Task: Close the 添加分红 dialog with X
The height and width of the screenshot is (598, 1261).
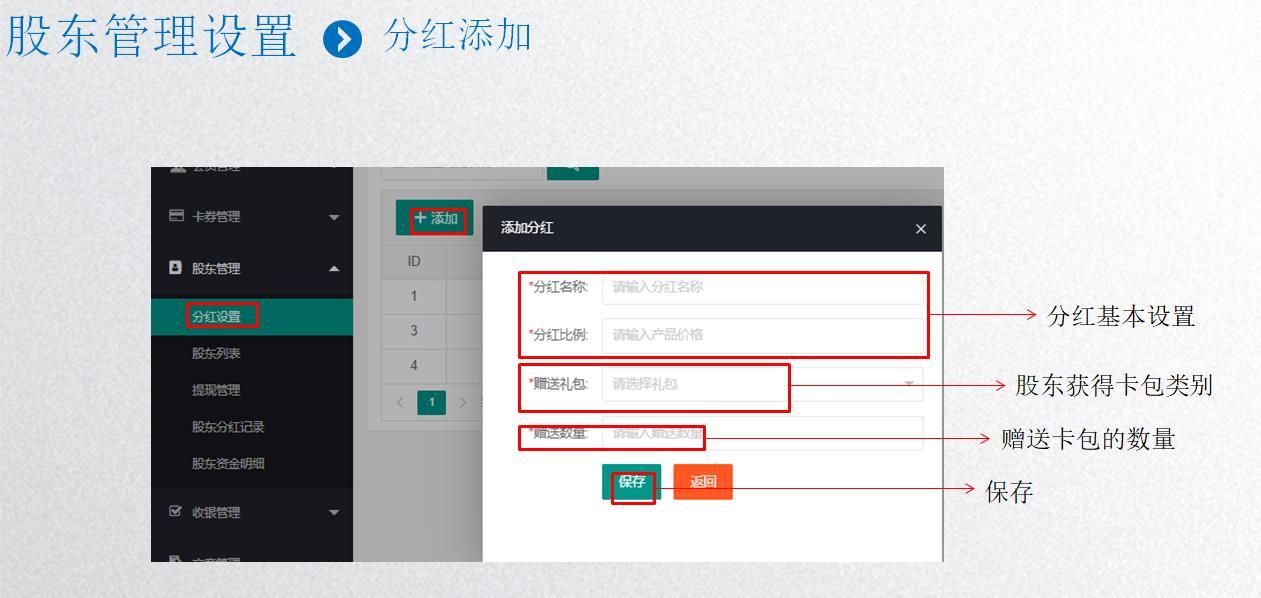Action: click(x=921, y=229)
